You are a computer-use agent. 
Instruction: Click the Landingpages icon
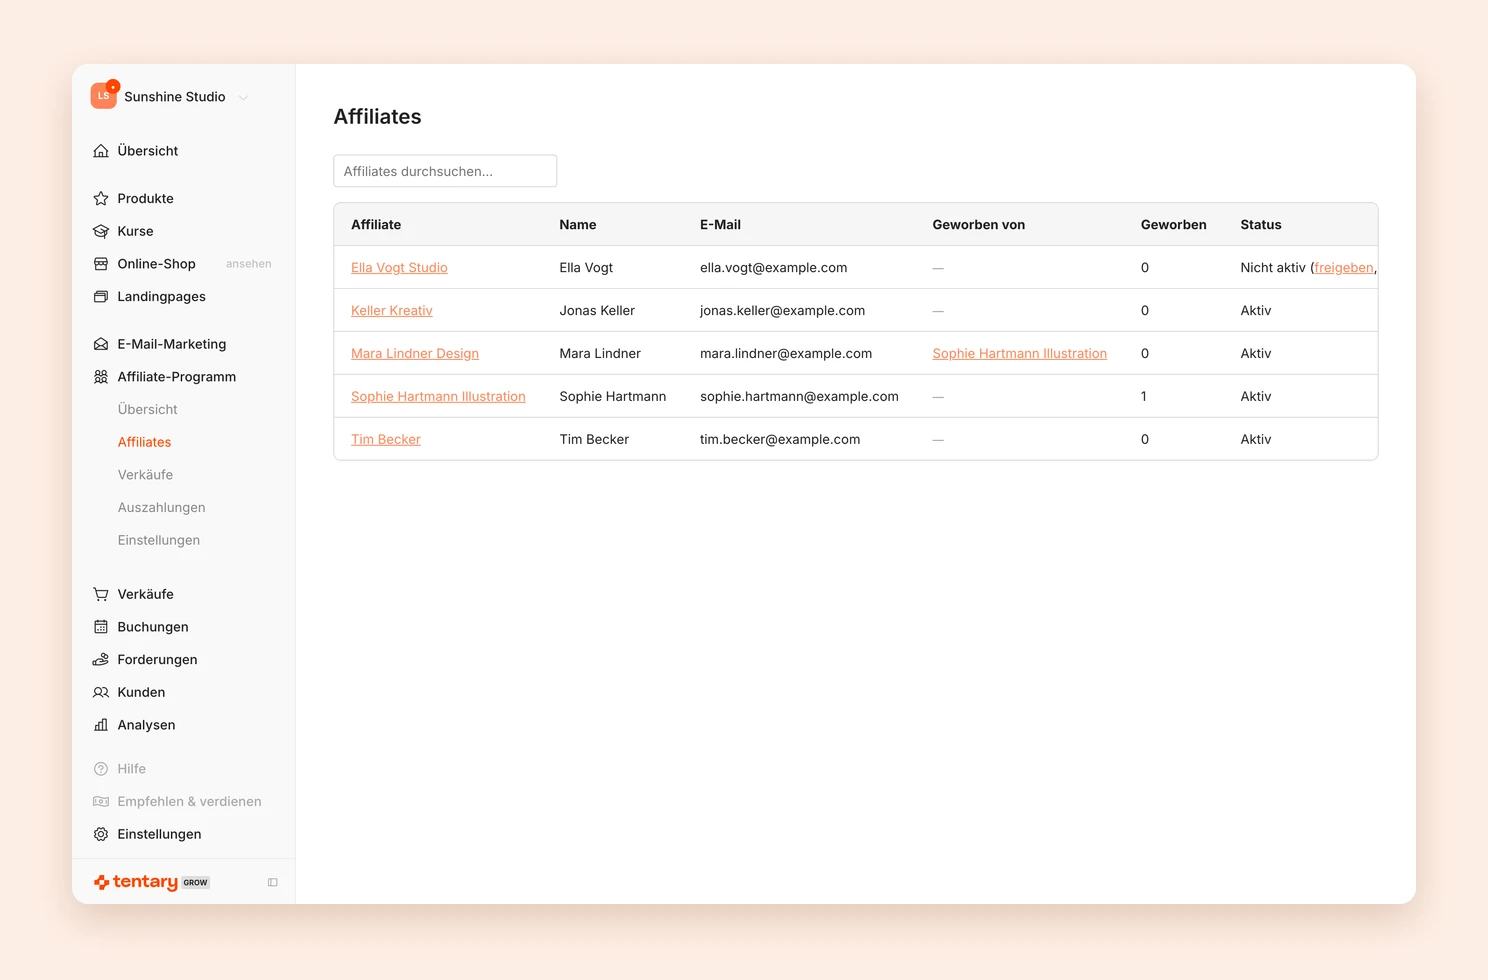click(101, 297)
